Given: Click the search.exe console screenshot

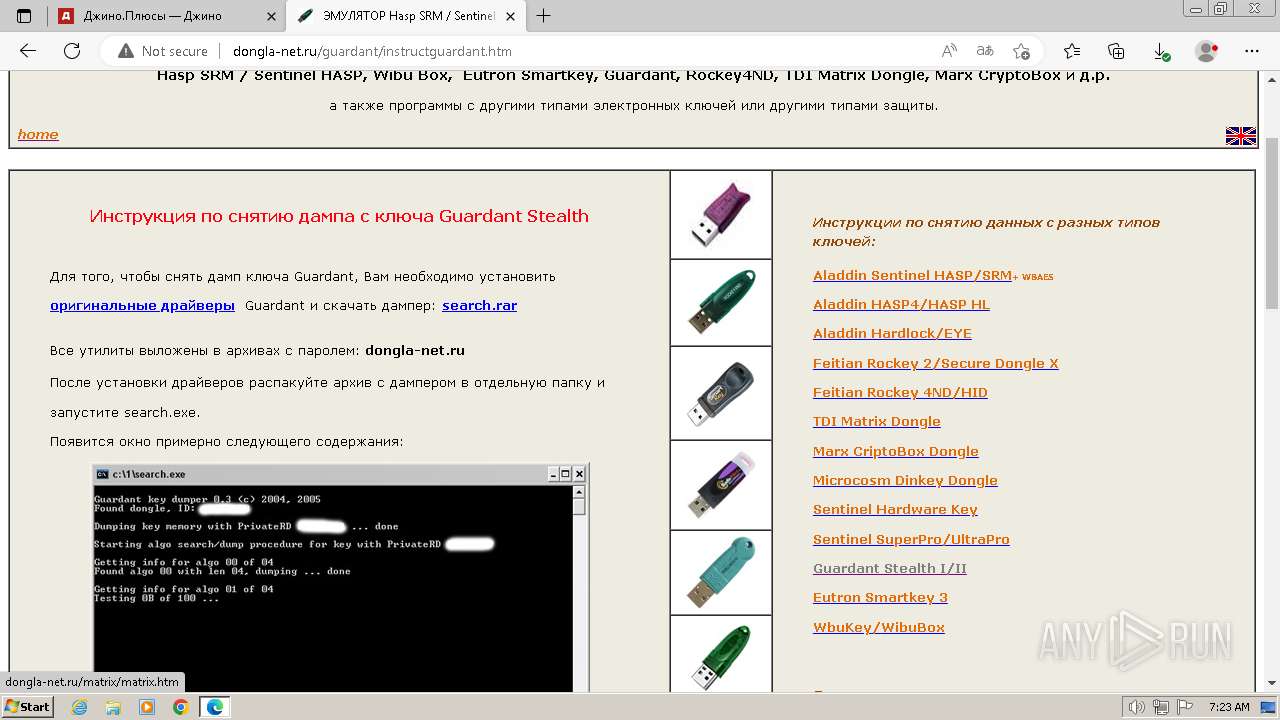Looking at the screenshot, I should point(340,577).
